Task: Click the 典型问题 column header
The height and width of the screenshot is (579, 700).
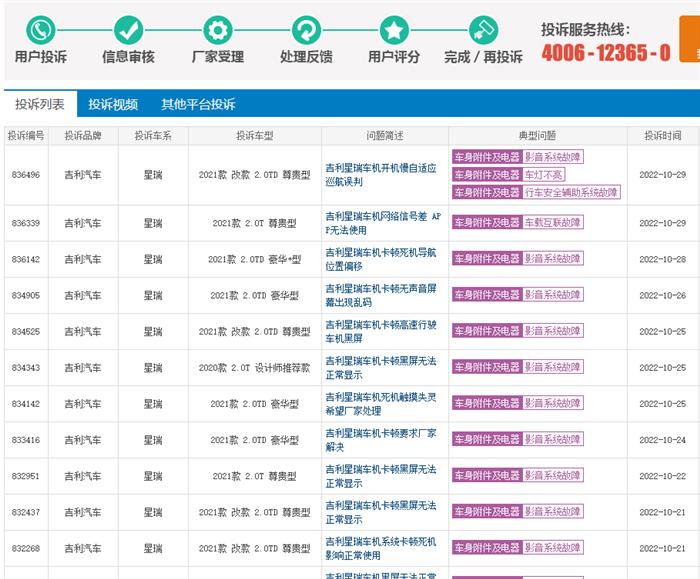Action: (538, 136)
